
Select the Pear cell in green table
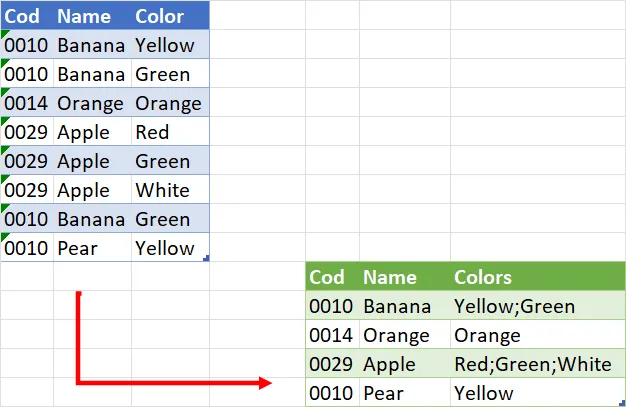point(383,394)
